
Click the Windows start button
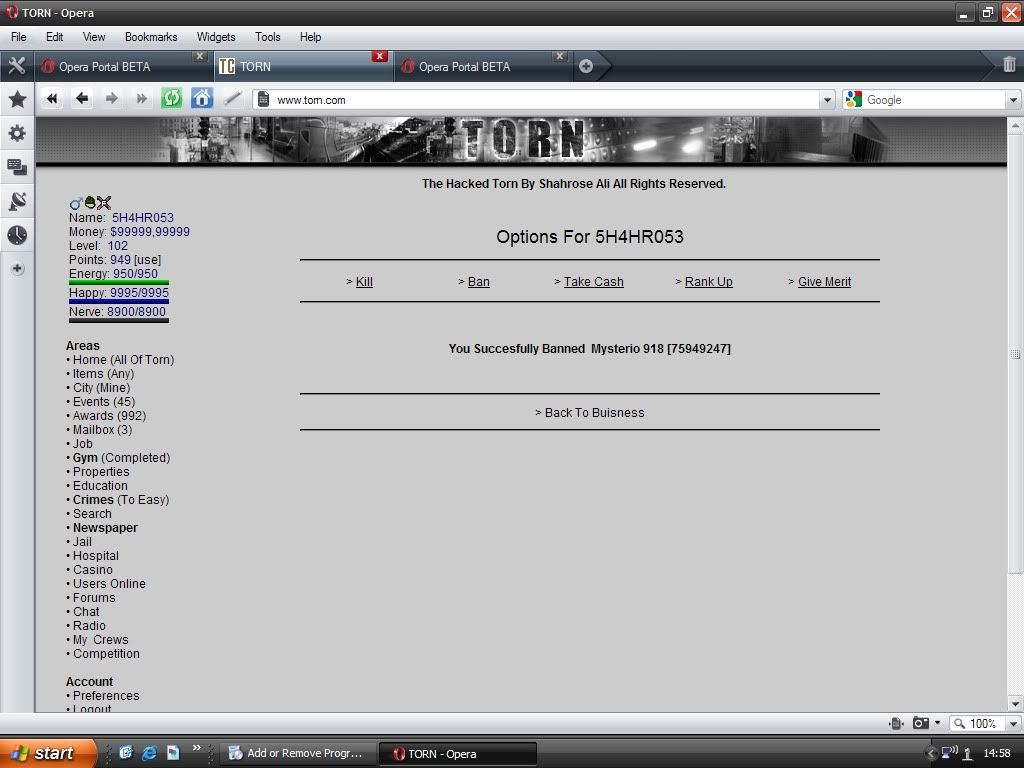(48, 753)
